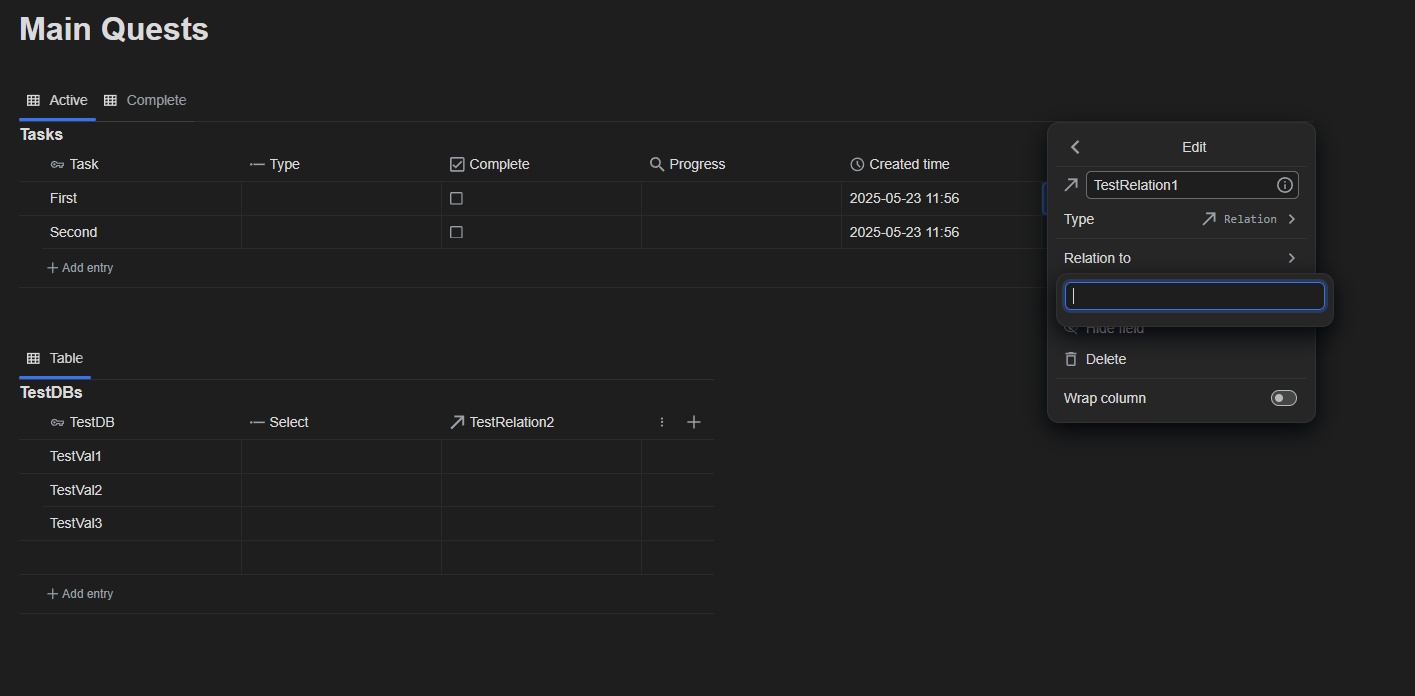Select the Active view tab
Viewport: 1415px width, 696px height.
tap(58, 100)
